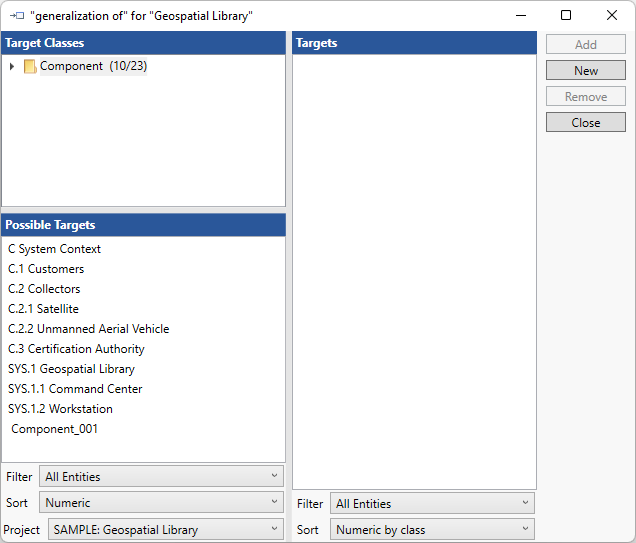Open the Project dropdown
The image size is (636, 543).
click(165, 530)
